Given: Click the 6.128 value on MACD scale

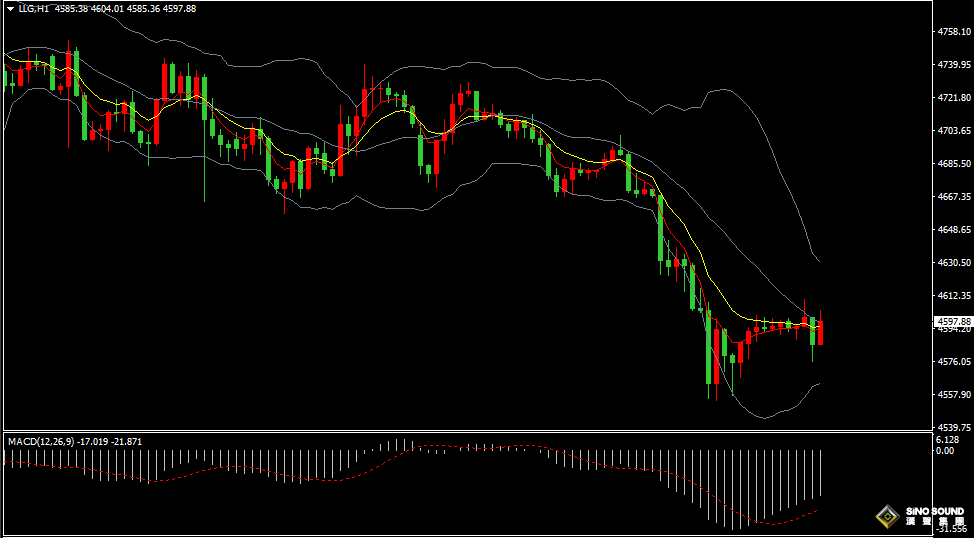Looking at the screenshot, I should pyautogui.click(x=948, y=440).
